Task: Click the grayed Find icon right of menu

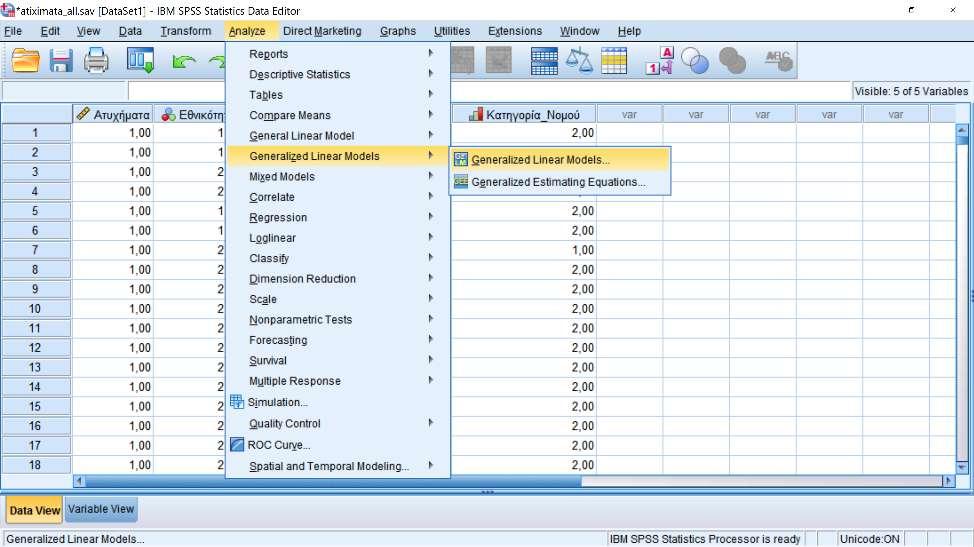Action: tap(463, 61)
